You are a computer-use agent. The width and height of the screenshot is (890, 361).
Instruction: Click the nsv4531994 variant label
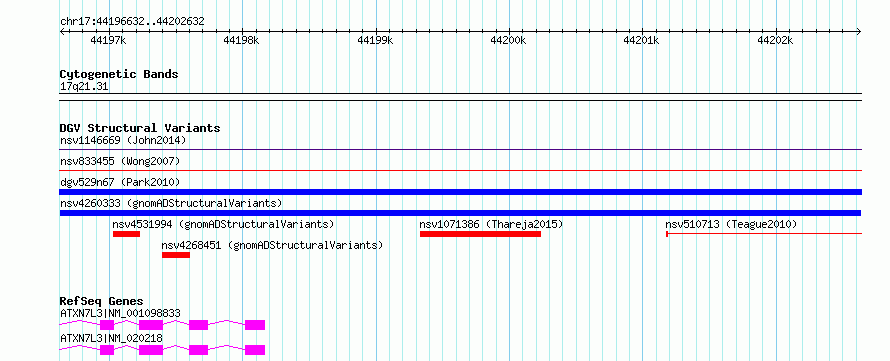(224, 224)
